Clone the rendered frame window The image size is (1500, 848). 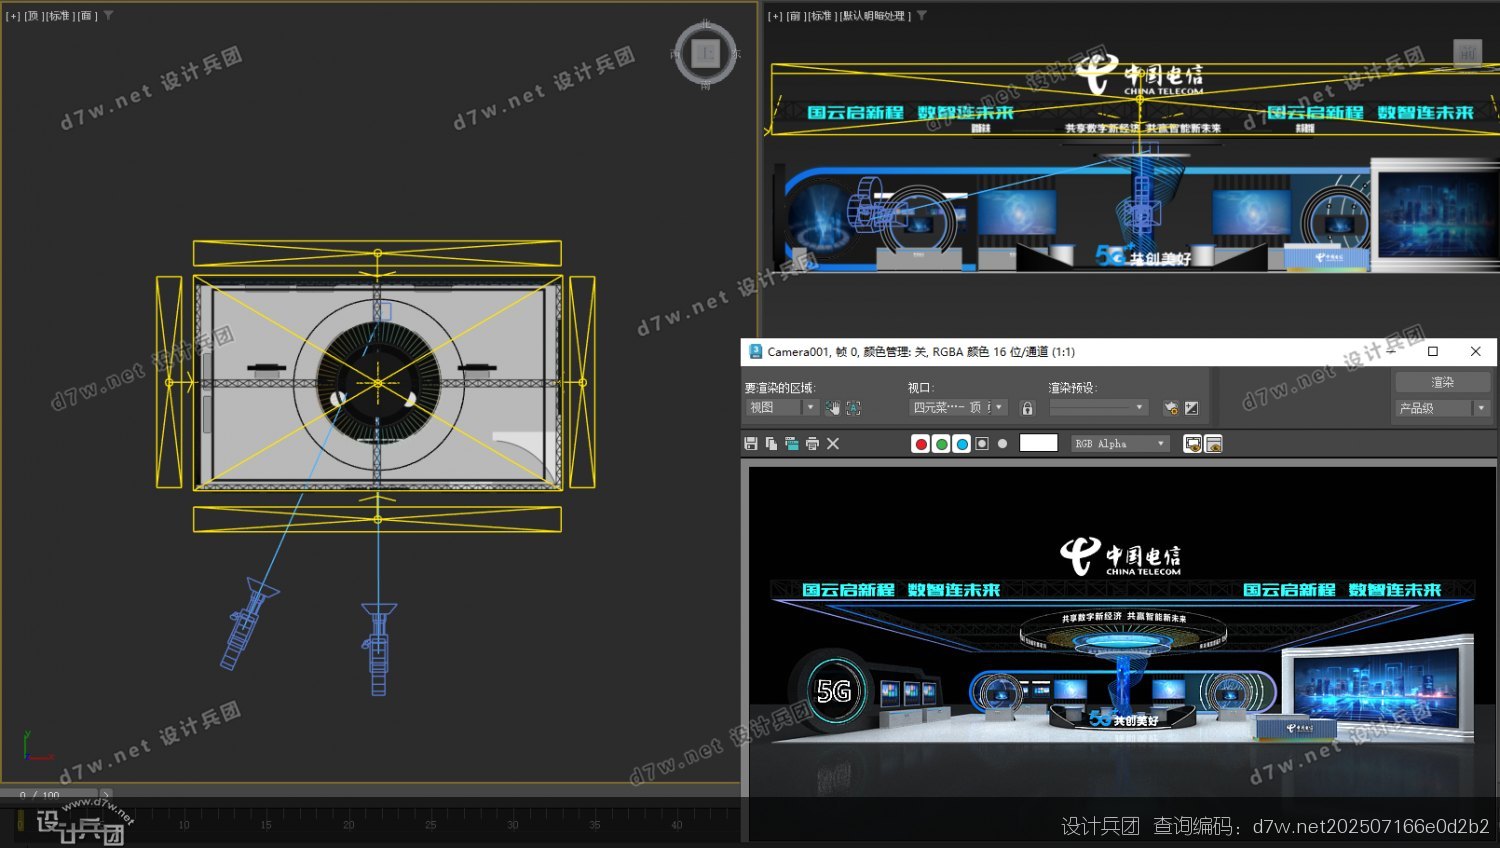791,444
